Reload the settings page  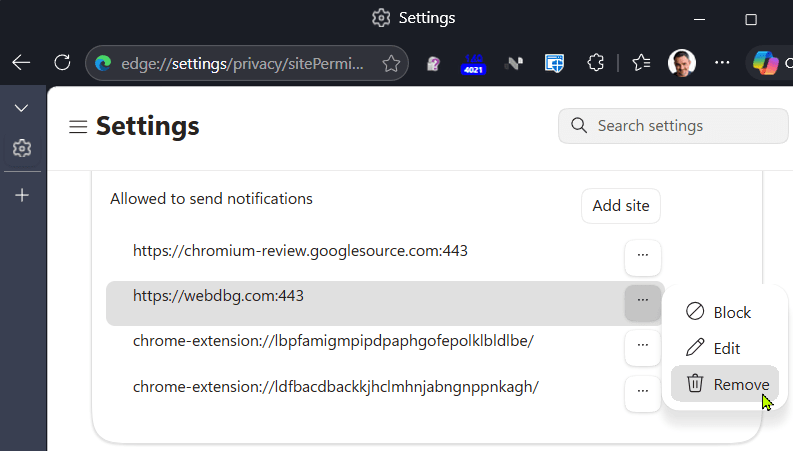[x=62, y=63]
